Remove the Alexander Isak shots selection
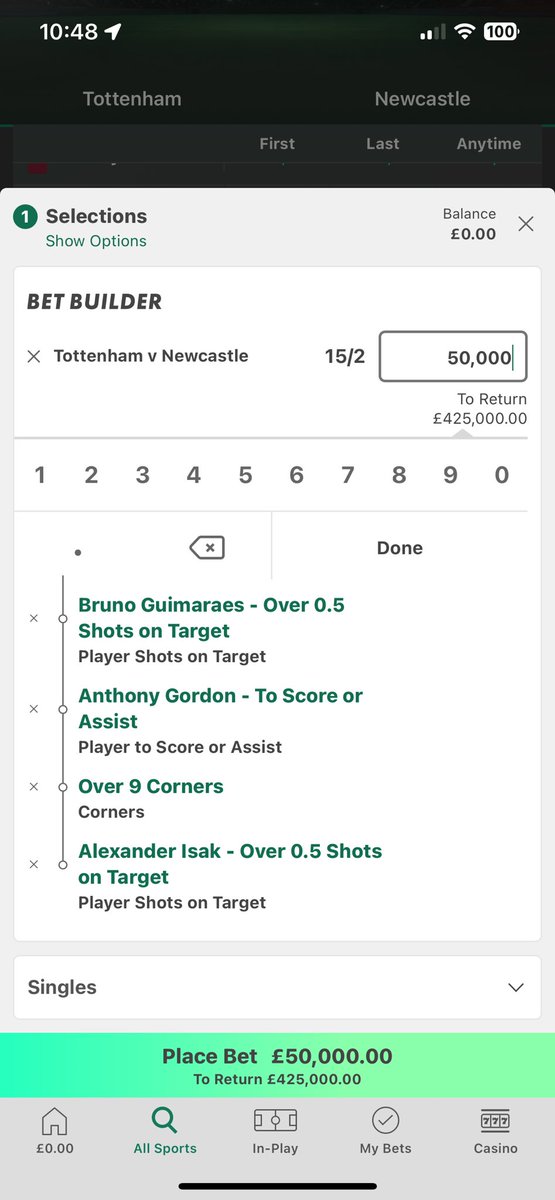Viewport: 555px width, 1200px height. pyautogui.click(x=33, y=865)
